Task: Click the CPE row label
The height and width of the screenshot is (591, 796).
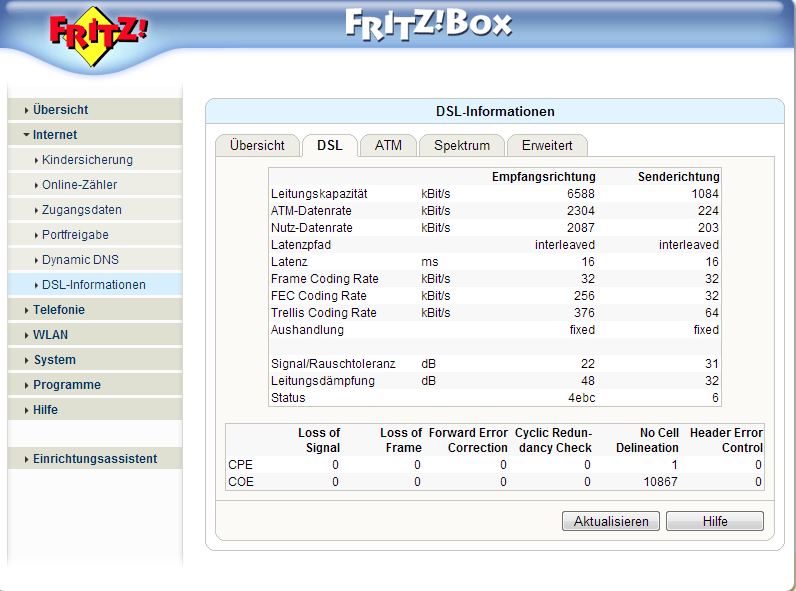Action: coord(241,465)
